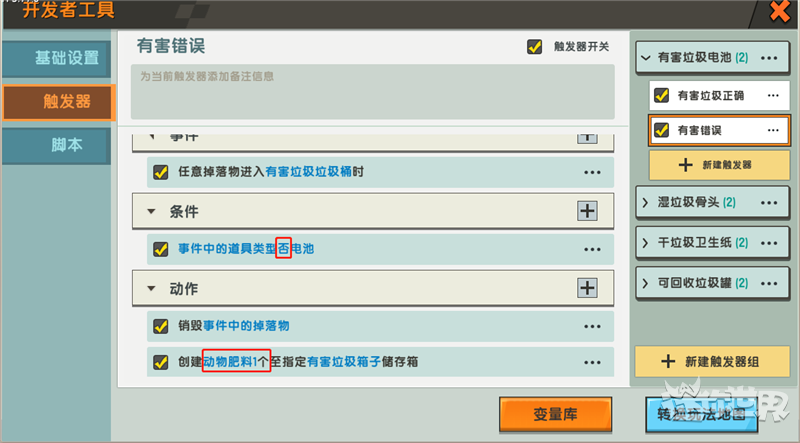The image size is (800, 443).
Task: Disable the 创建动物肥料 action checkbox
Action: [x=161, y=362]
